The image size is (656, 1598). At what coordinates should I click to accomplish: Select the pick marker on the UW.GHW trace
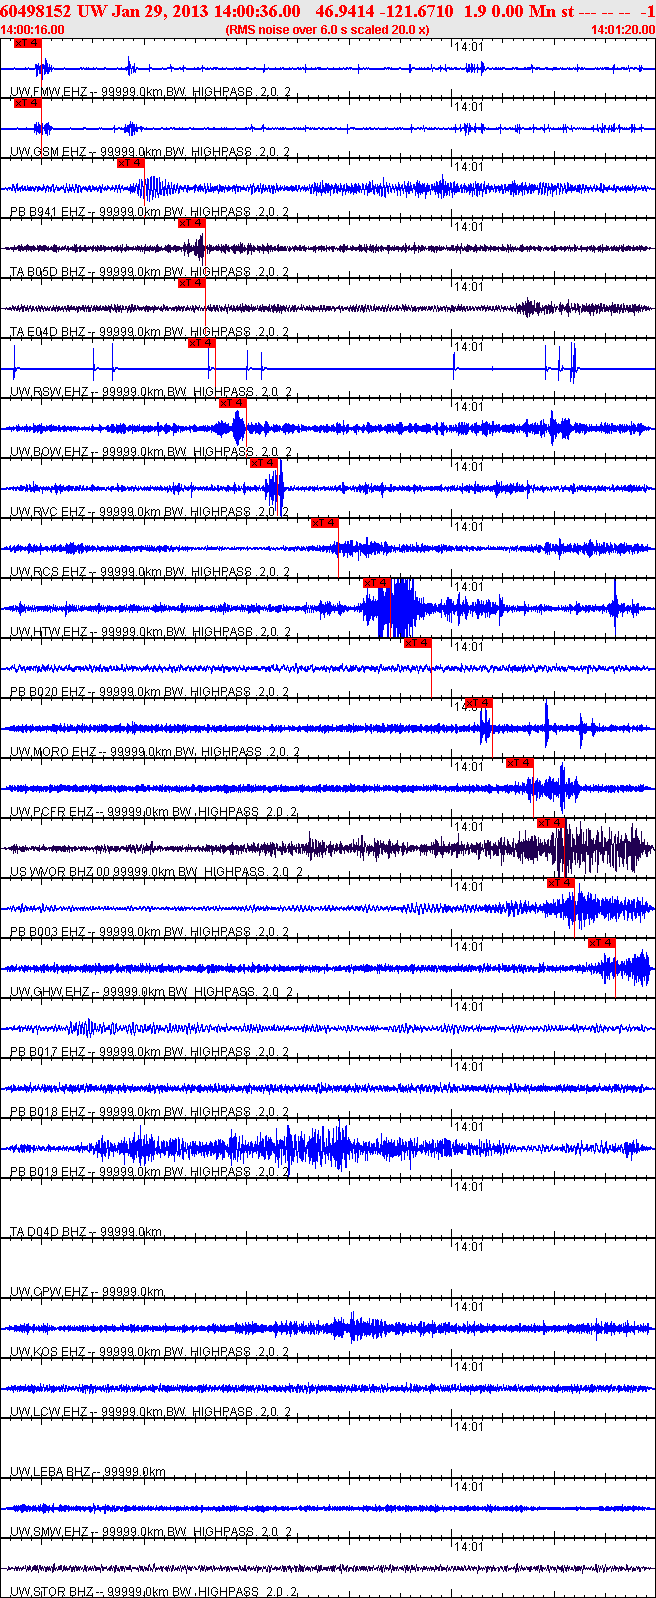pos(601,943)
